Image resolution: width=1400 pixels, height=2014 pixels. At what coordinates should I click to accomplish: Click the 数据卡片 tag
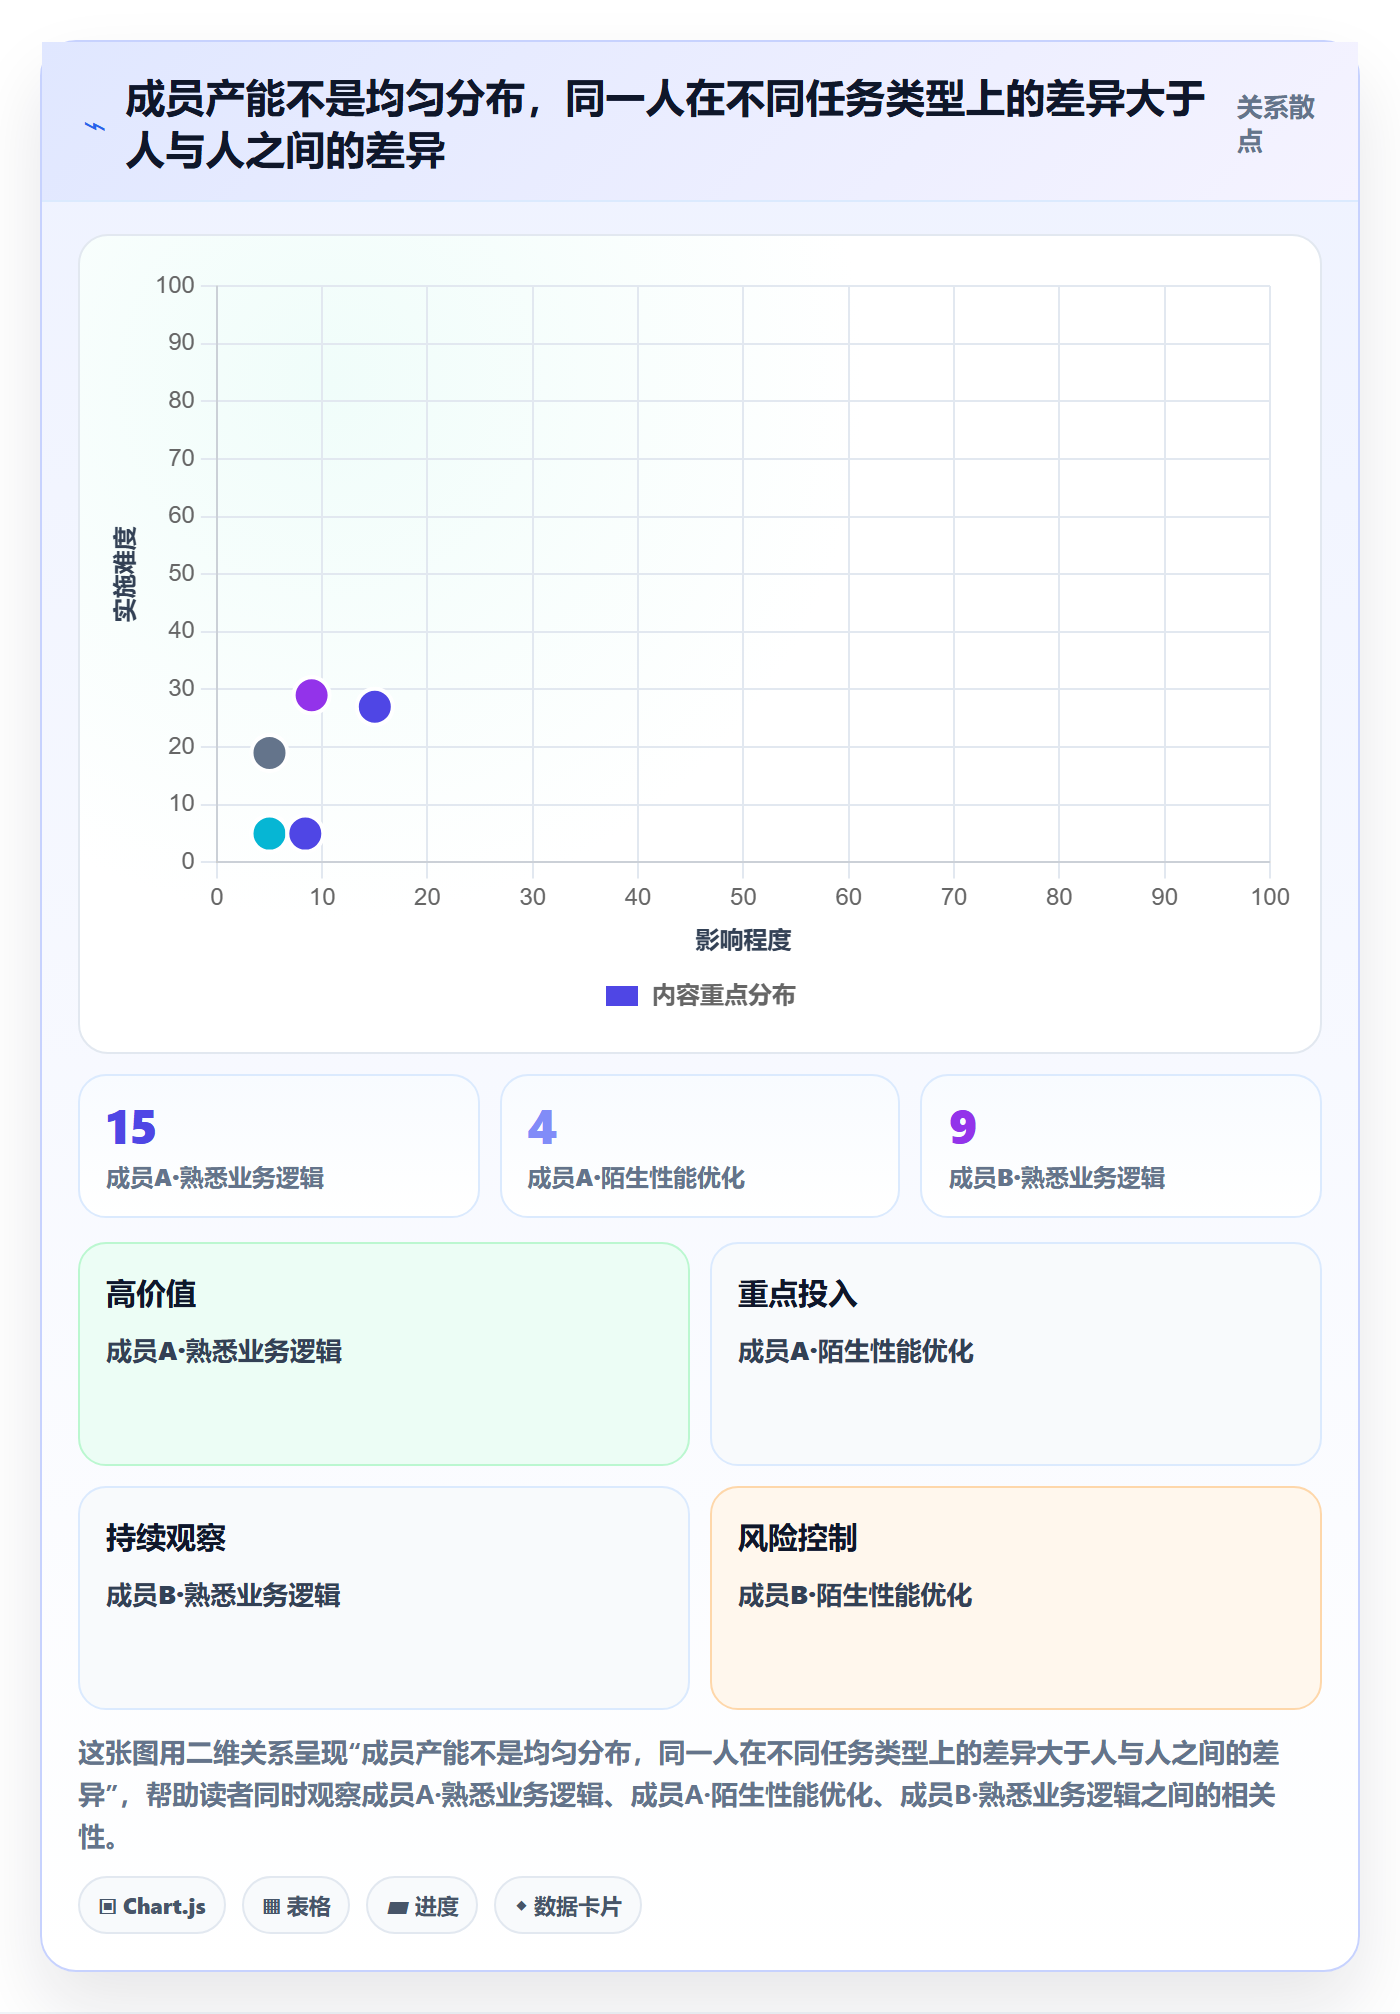(x=568, y=1906)
